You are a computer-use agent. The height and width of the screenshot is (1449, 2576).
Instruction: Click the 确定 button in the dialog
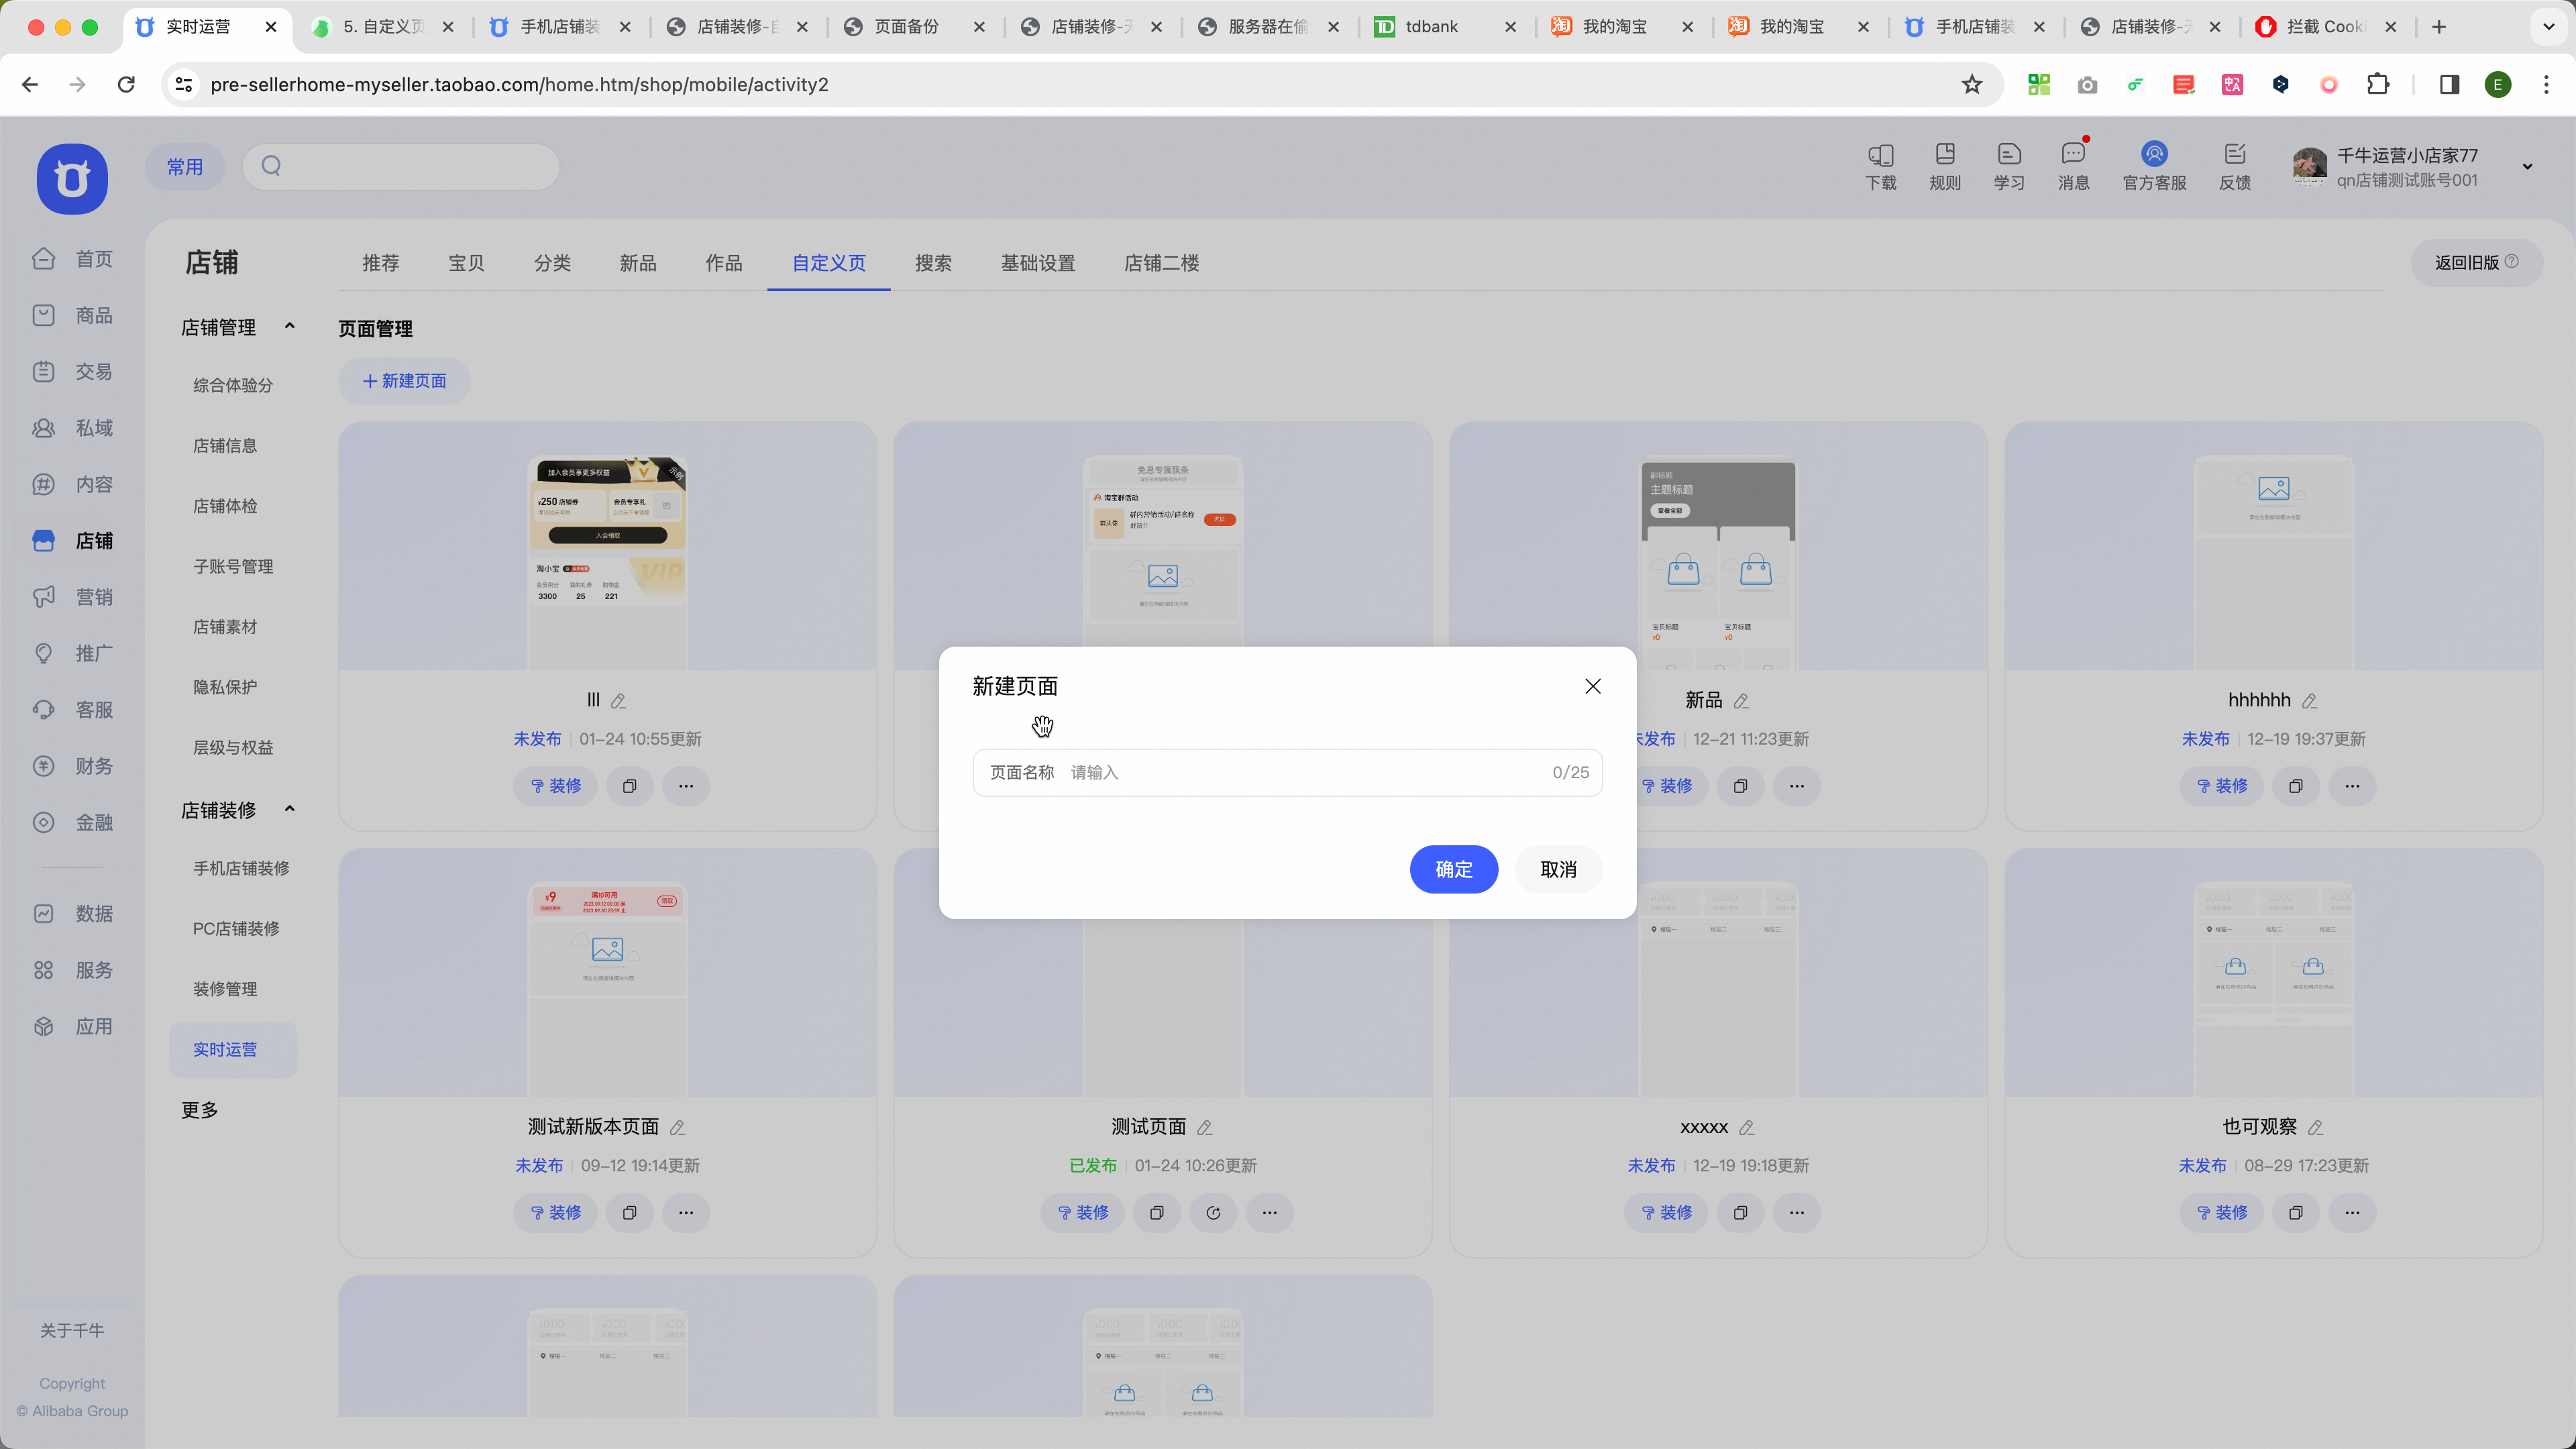pyautogui.click(x=1453, y=869)
